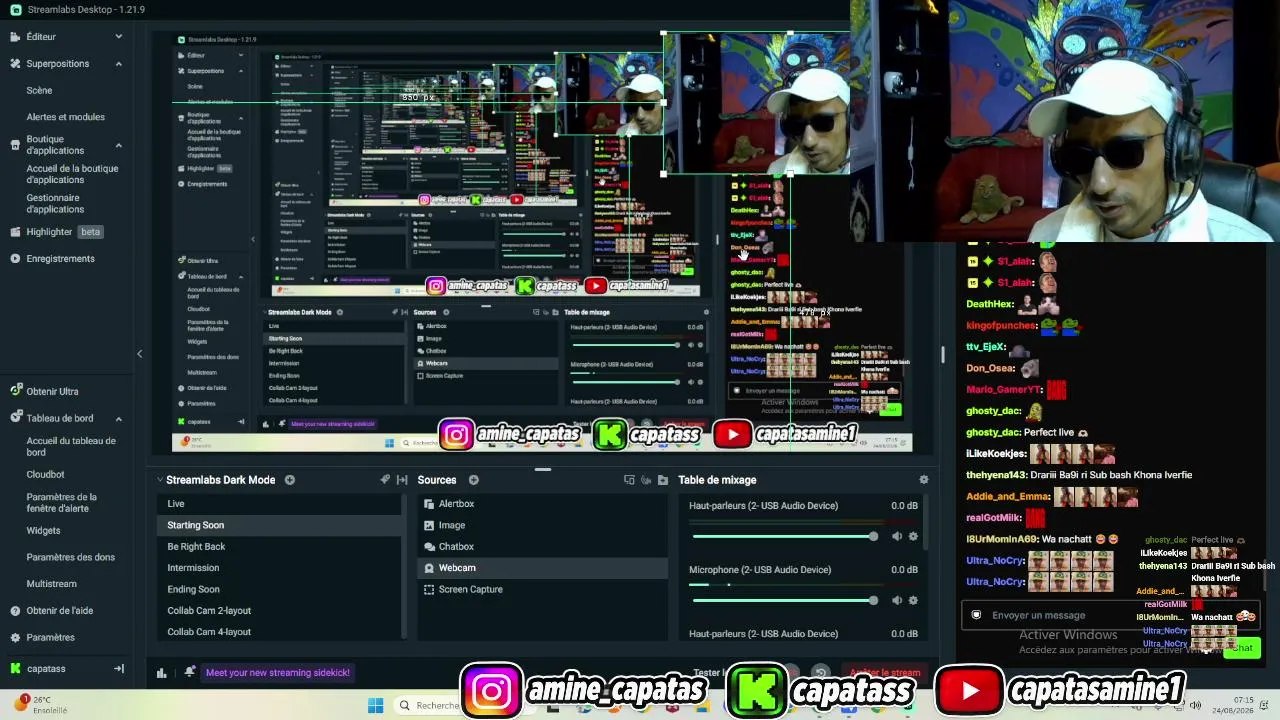Screen dimensions: 1280x720
Task: Open Haut-parleurs audio settings gear
Action: click(913, 537)
